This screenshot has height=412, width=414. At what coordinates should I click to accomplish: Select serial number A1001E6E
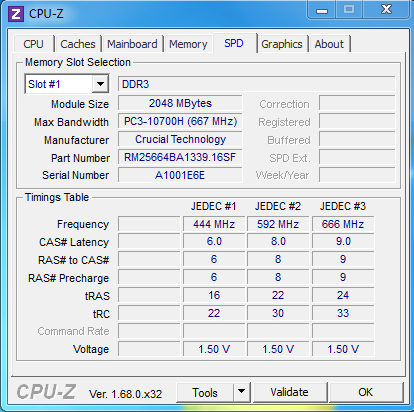click(180, 175)
